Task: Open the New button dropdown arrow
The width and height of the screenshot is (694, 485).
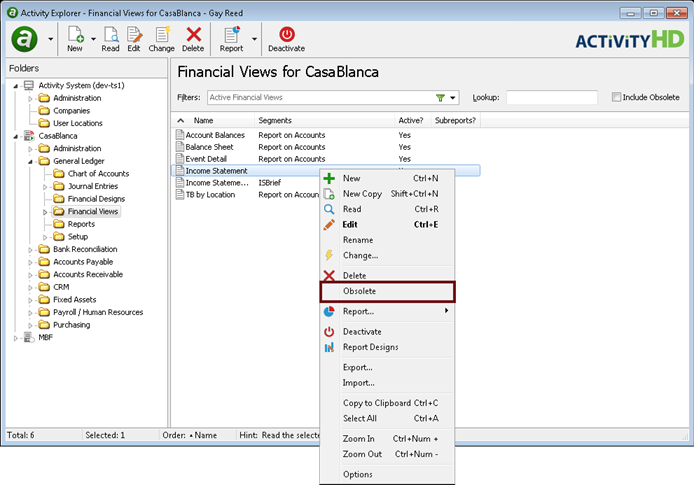Action: click(x=93, y=39)
